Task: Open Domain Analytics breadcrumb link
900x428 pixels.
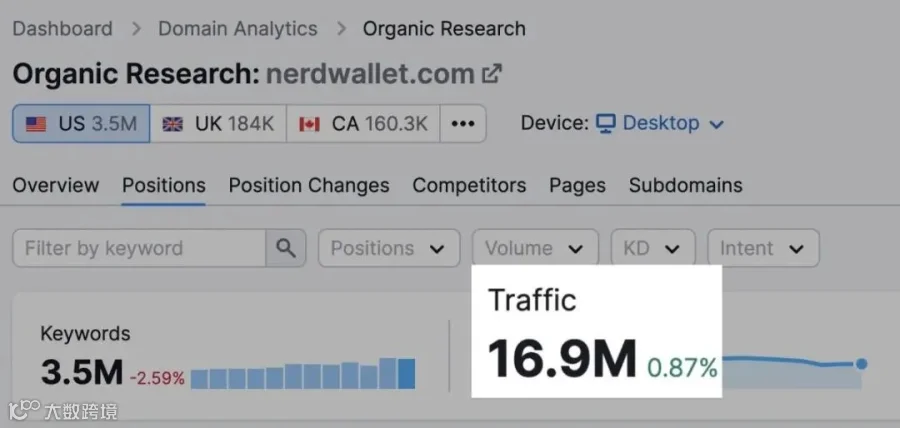Action: point(238,29)
